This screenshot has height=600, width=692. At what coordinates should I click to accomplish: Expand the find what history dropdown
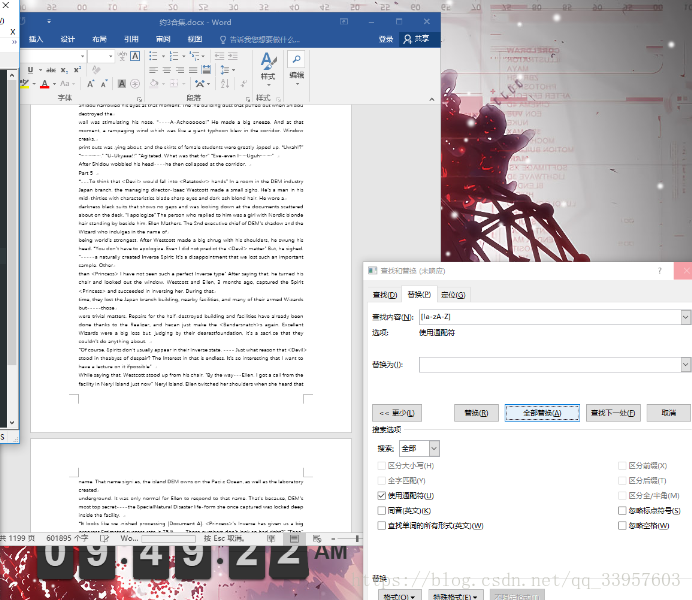point(685,317)
